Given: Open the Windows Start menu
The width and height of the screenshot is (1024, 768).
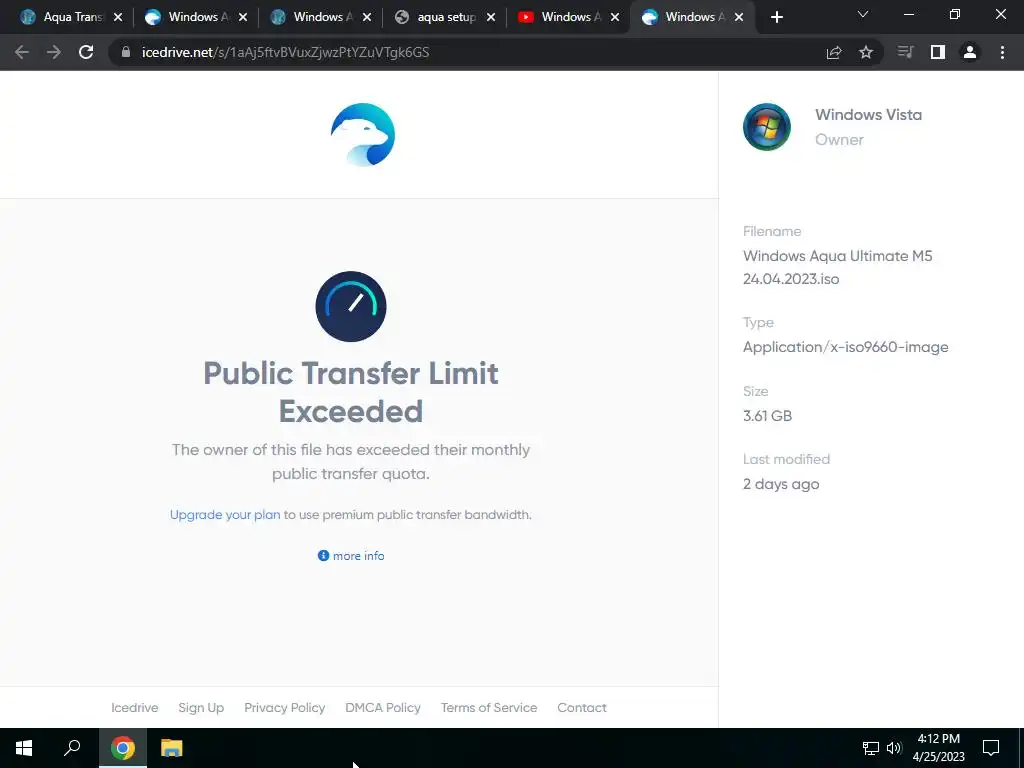Looking at the screenshot, I should point(24,748).
